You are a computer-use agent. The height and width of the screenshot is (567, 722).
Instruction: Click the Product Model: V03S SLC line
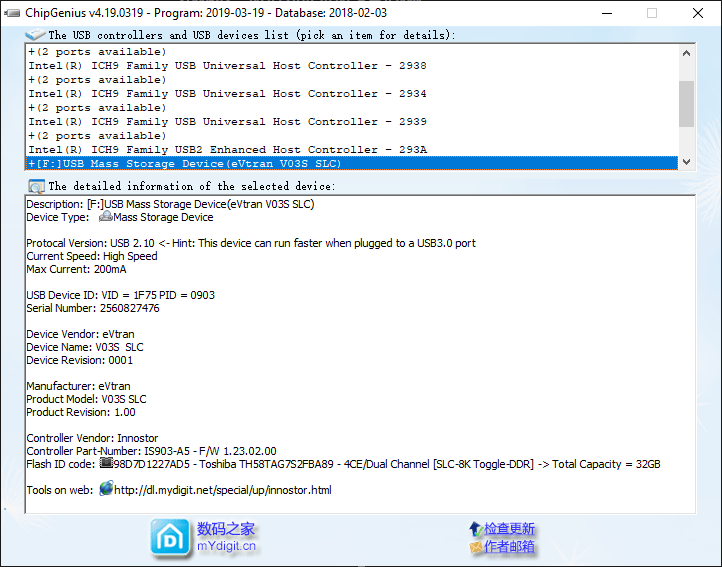point(86,399)
